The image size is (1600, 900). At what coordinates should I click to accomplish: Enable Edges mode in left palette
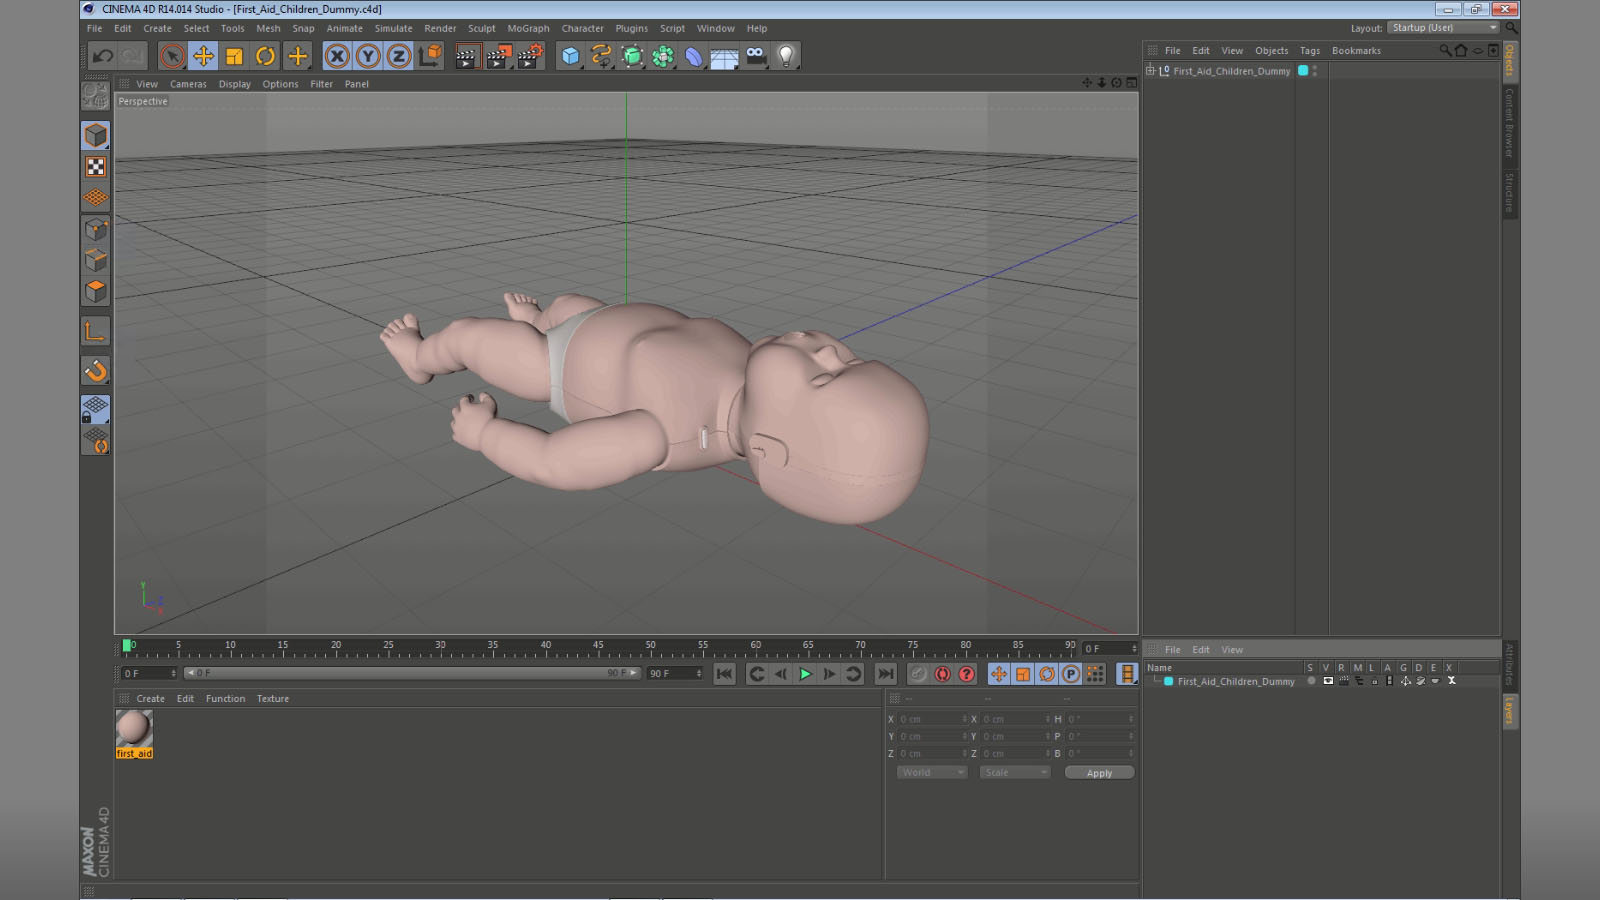[x=96, y=260]
